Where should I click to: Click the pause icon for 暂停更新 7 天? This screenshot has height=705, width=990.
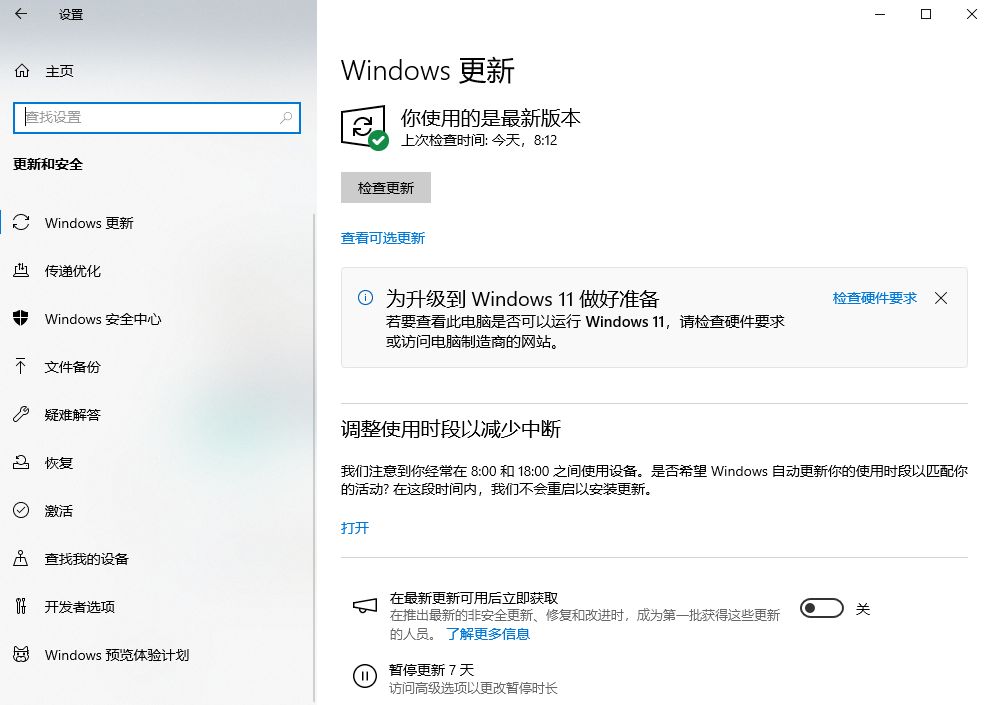tap(365, 676)
